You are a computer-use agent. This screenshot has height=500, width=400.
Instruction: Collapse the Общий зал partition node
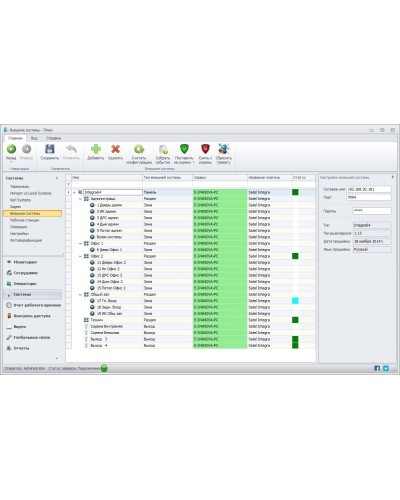coord(80,295)
